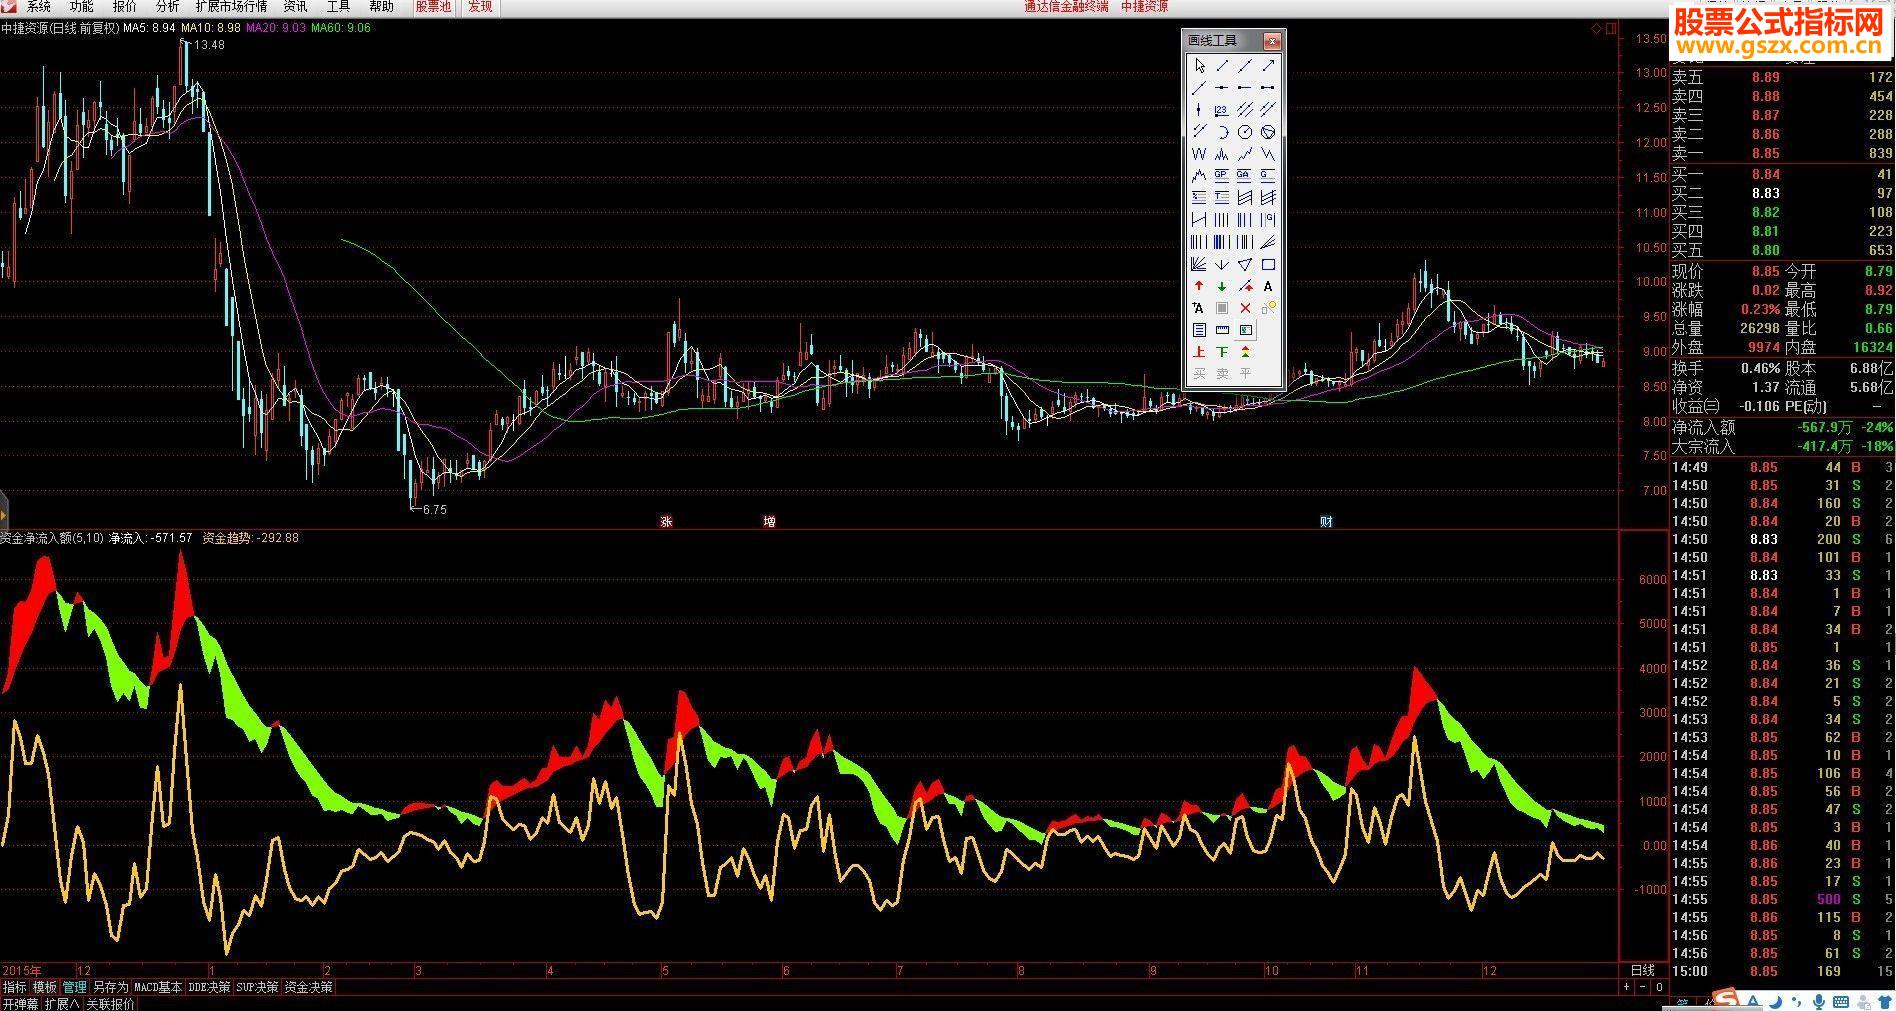Viewport: 1896px width, 1011px height.
Task: Click the 股票池 button
Action: (433, 7)
